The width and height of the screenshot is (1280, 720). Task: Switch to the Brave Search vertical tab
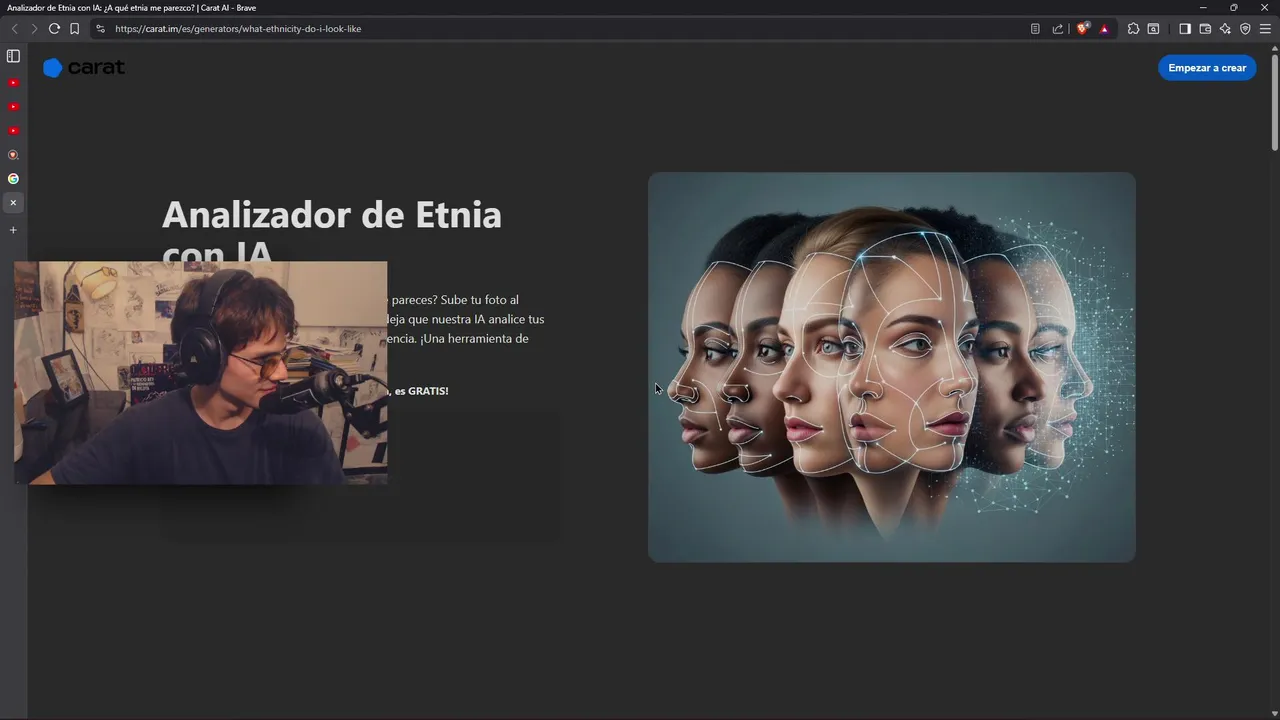[13, 155]
